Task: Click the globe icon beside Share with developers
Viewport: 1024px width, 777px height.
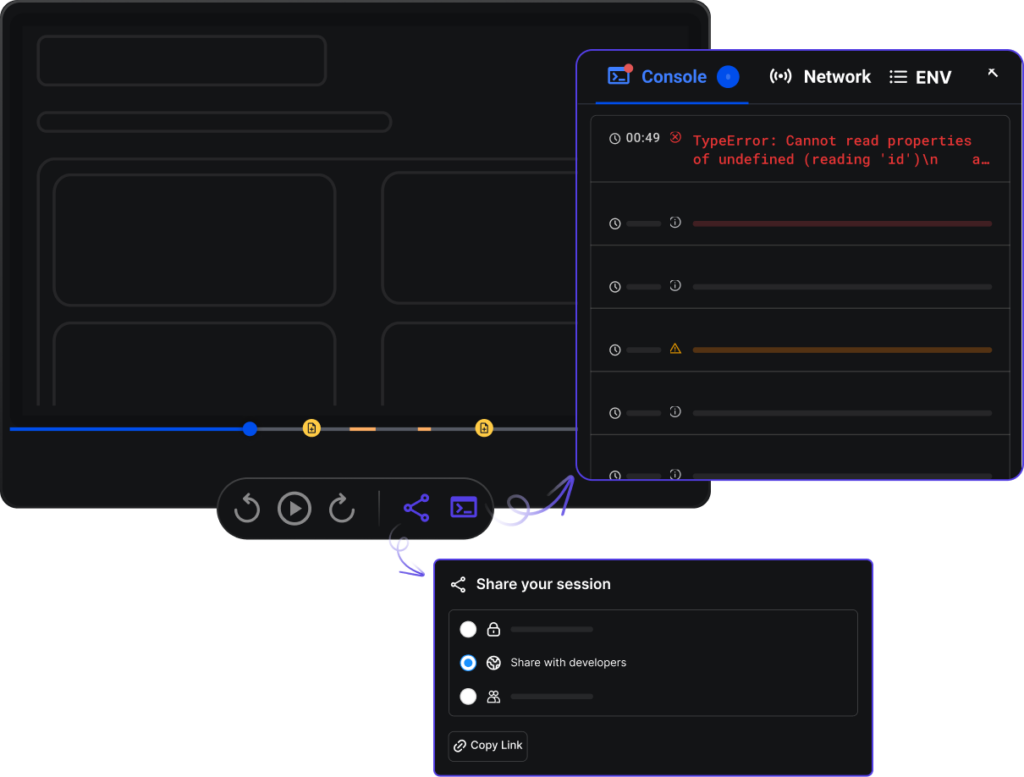Action: pyautogui.click(x=493, y=662)
